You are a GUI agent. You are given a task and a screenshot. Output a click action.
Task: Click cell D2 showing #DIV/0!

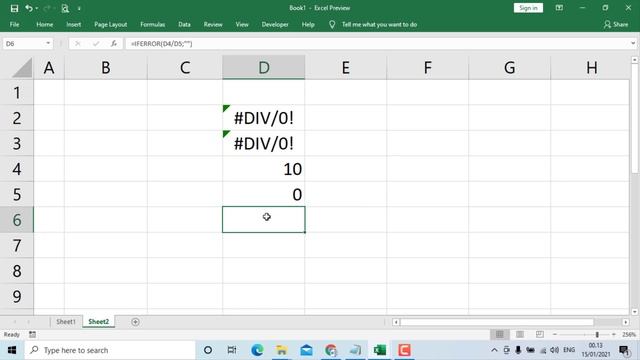click(x=264, y=118)
